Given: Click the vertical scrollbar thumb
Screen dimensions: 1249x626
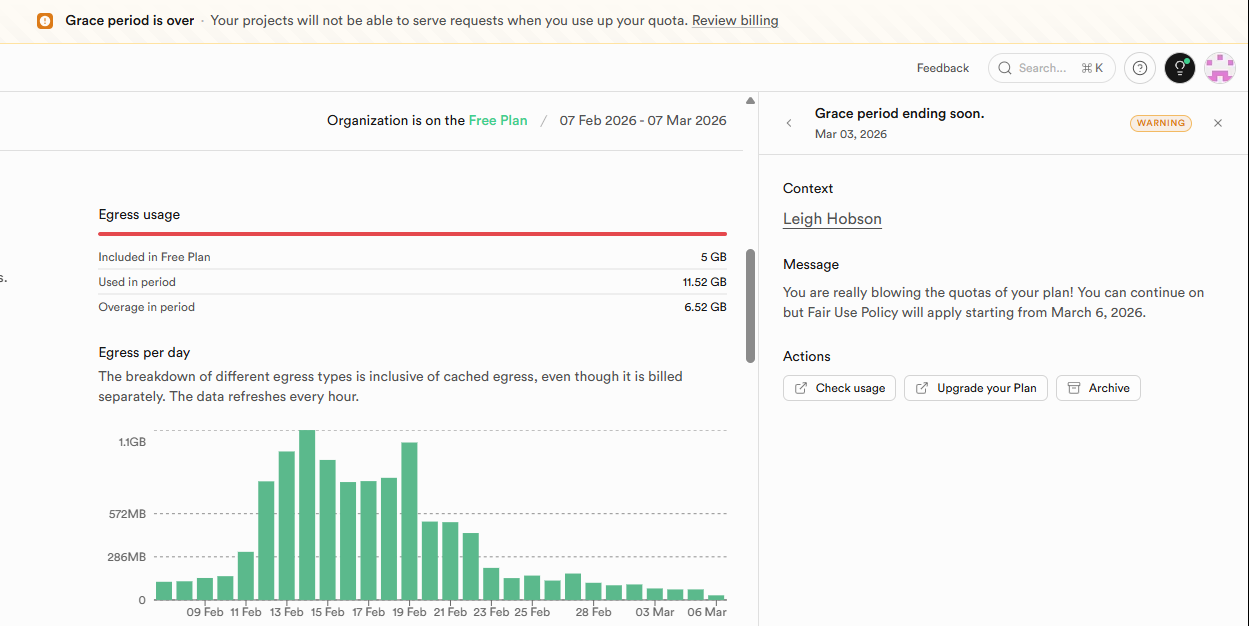Looking at the screenshot, I should tap(750, 305).
